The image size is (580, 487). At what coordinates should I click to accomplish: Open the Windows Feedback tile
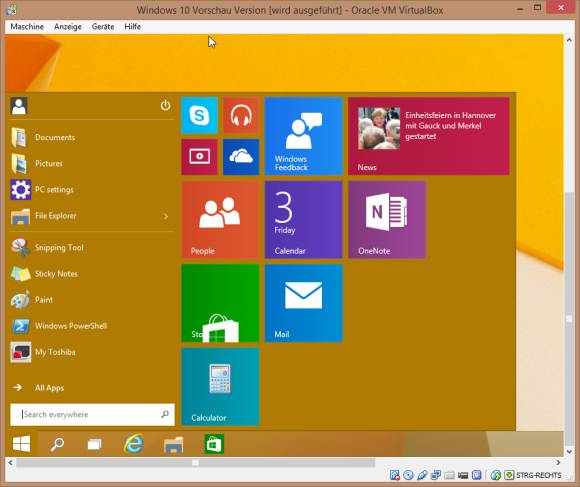[x=304, y=136]
